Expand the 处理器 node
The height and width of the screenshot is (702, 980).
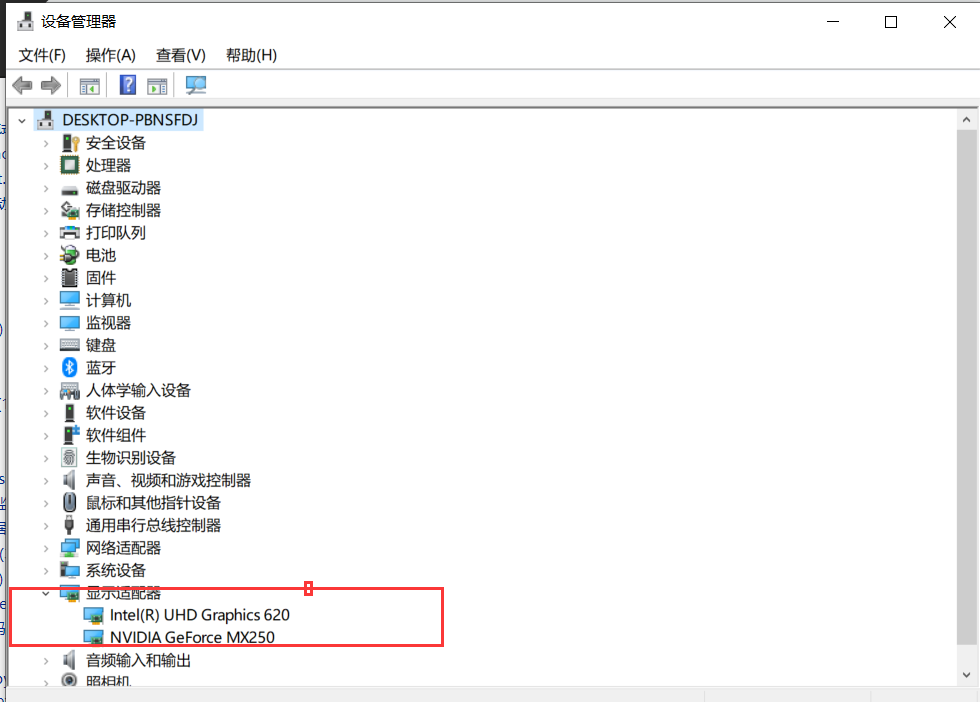[x=46, y=166]
